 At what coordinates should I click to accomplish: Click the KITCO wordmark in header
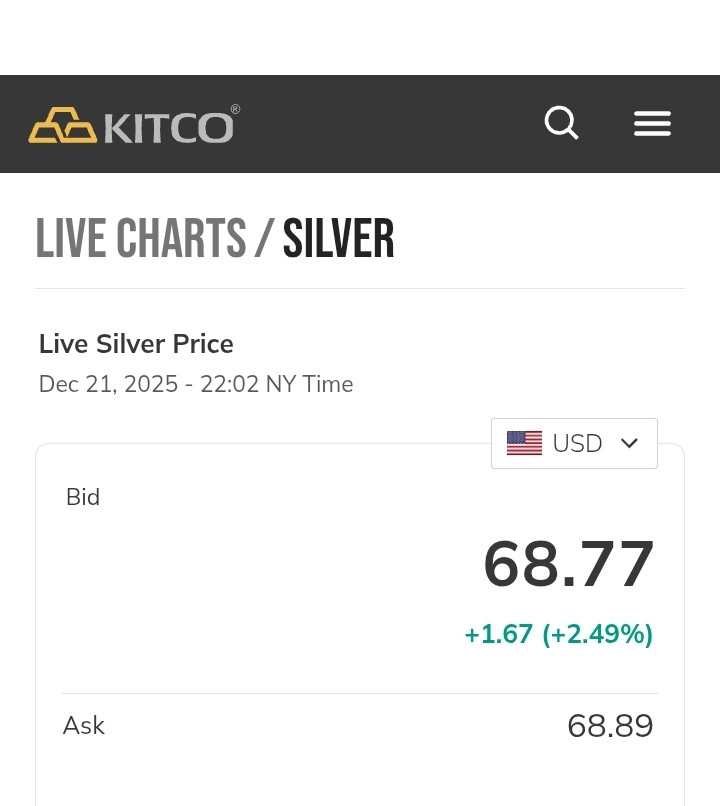coord(170,127)
